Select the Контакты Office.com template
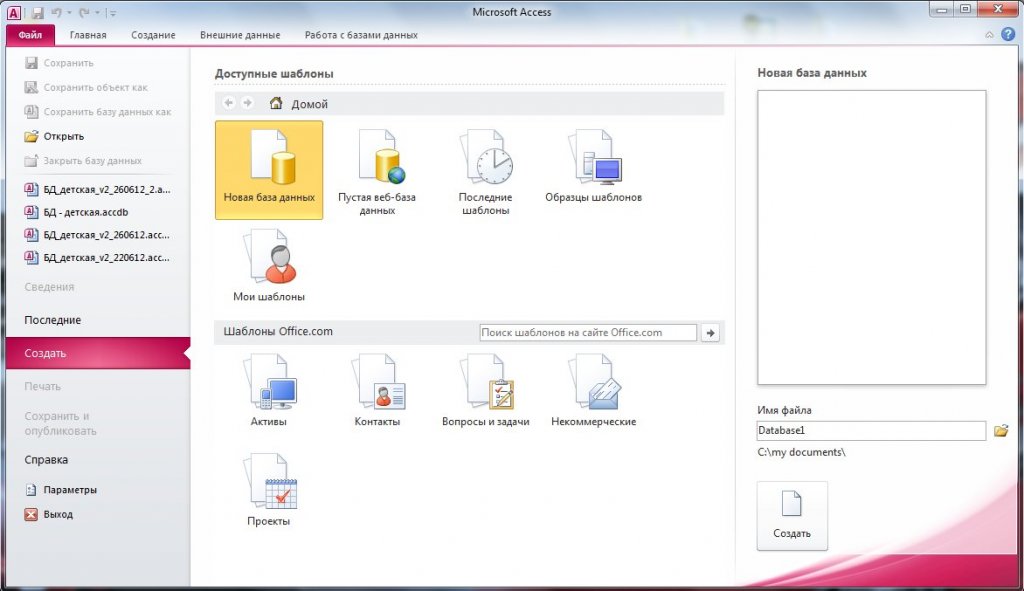The height and width of the screenshot is (591, 1024). (x=377, y=391)
